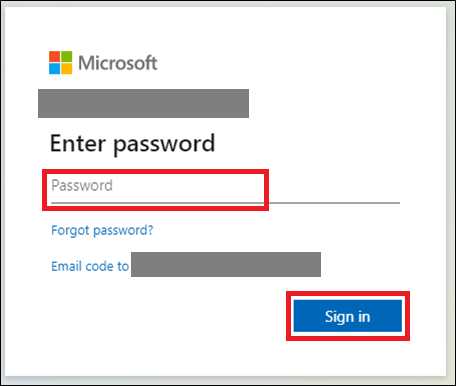Click the green square in Microsoft logo

point(66,56)
